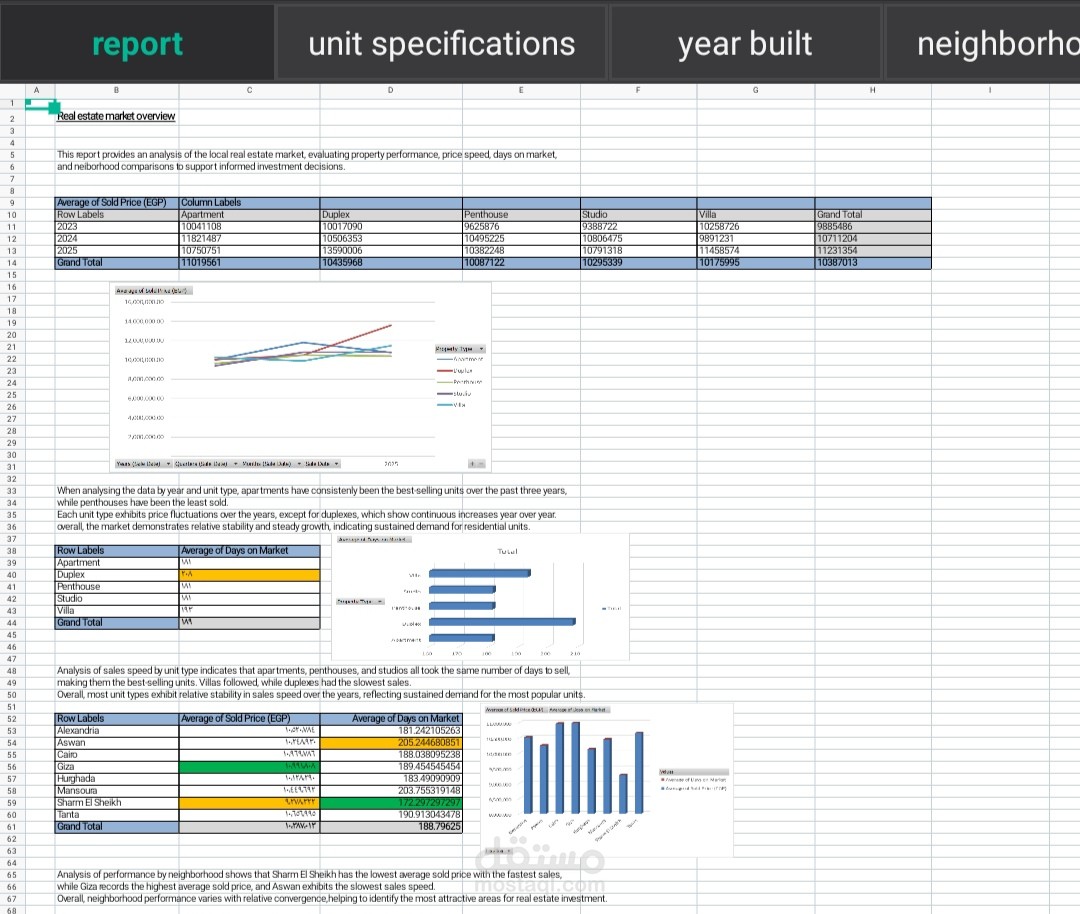Click cell with value 13590006

[391, 251]
